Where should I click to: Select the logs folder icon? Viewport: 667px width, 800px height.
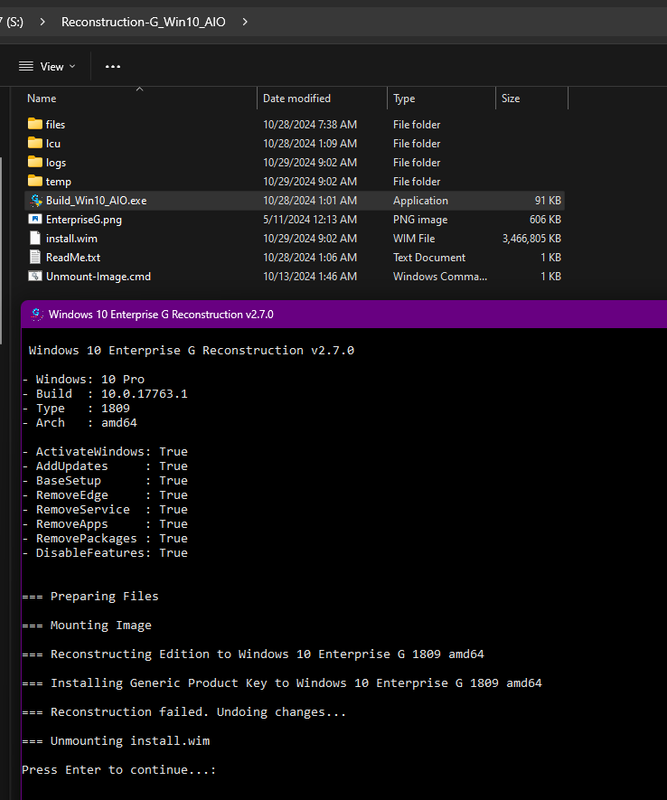[x=35, y=162]
